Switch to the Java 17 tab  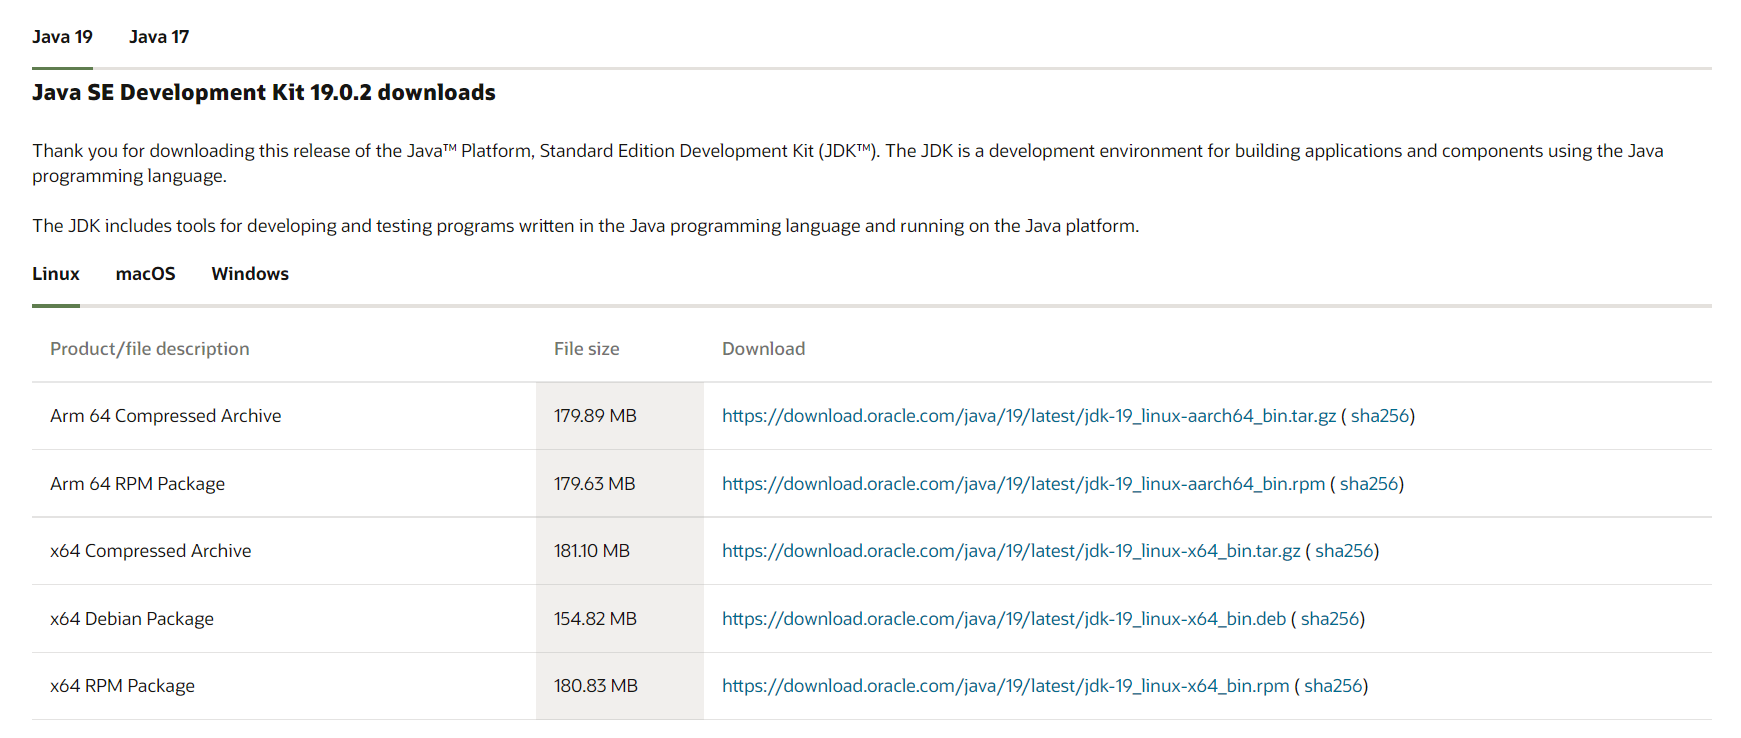tap(159, 37)
